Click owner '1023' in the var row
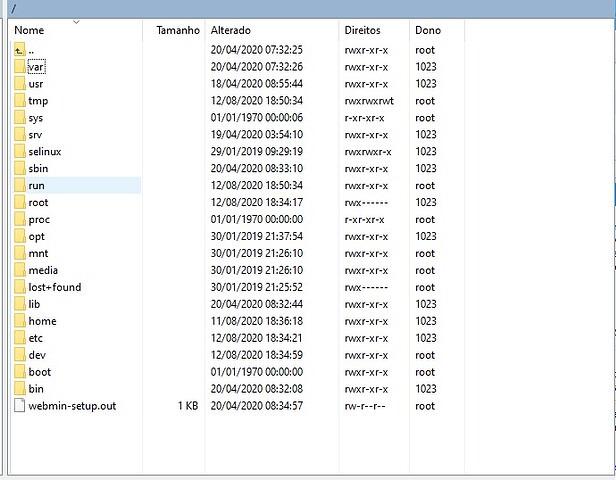Screen dimensions: 616x480 click(426, 67)
